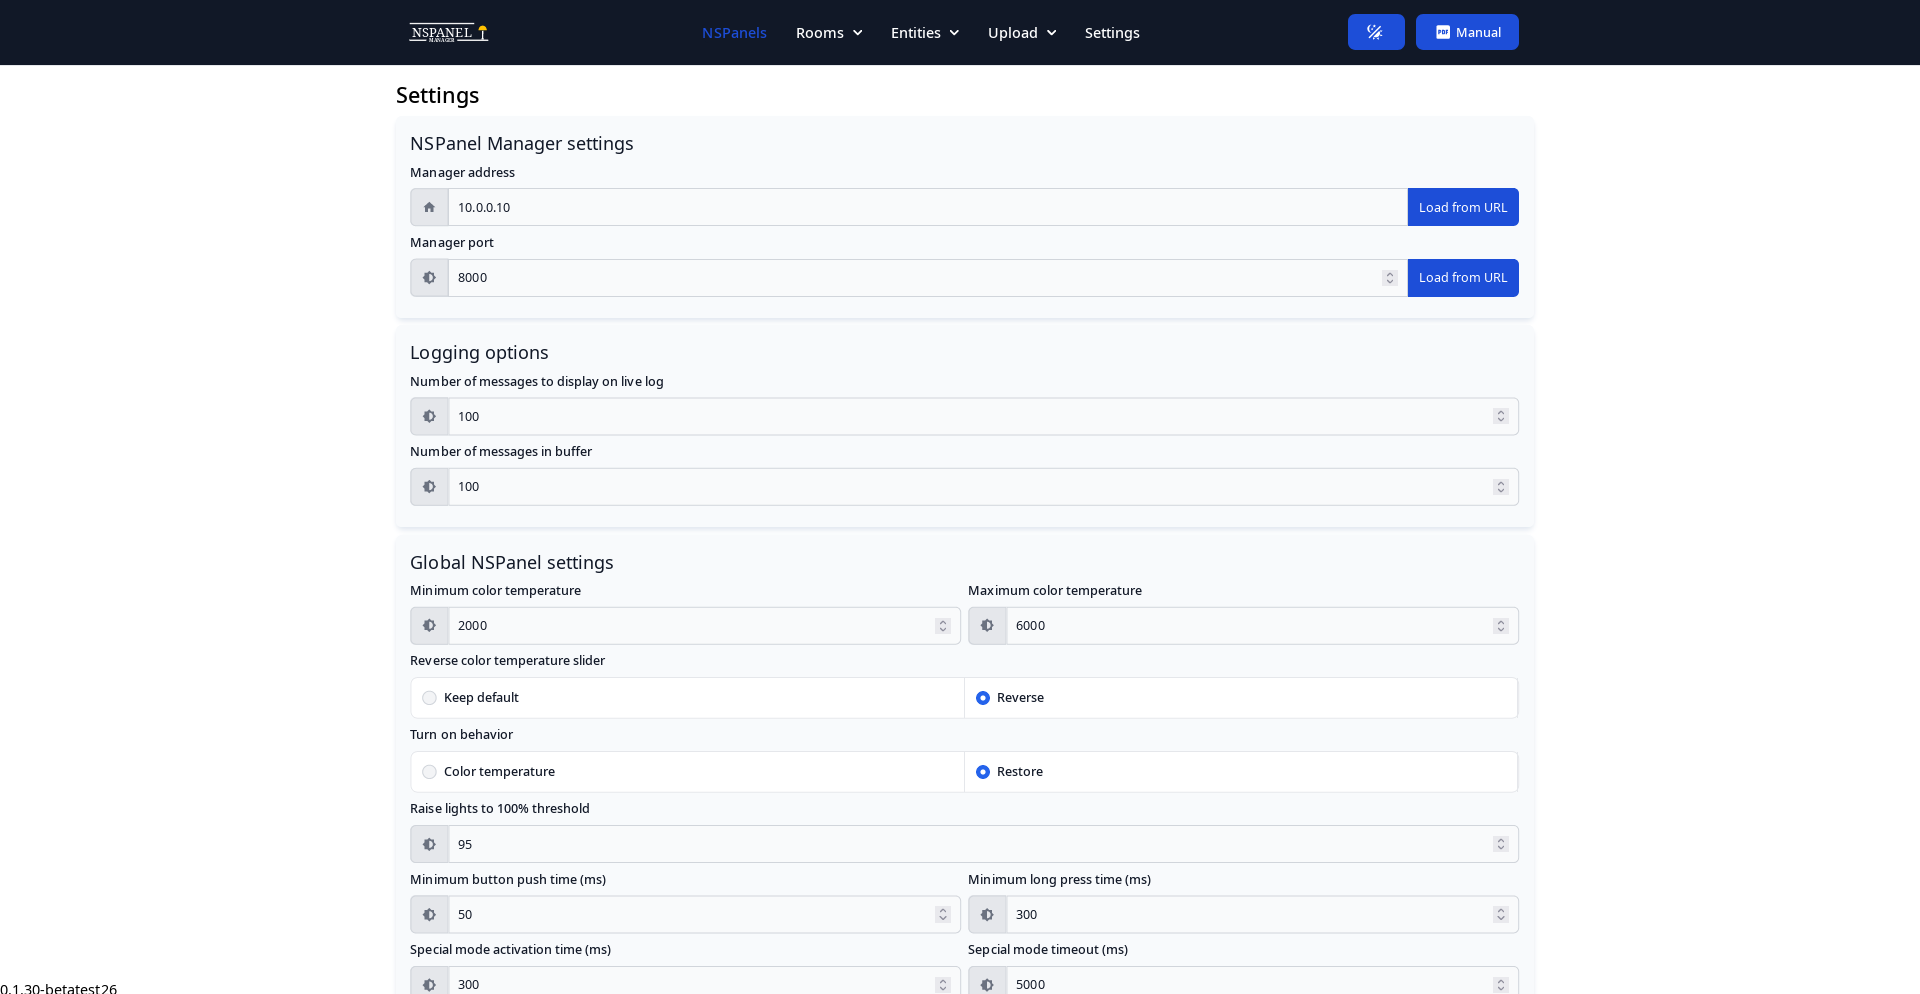The height and width of the screenshot is (994, 1920).
Task: Click the icon beside Manager port
Action: pyautogui.click(x=429, y=278)
